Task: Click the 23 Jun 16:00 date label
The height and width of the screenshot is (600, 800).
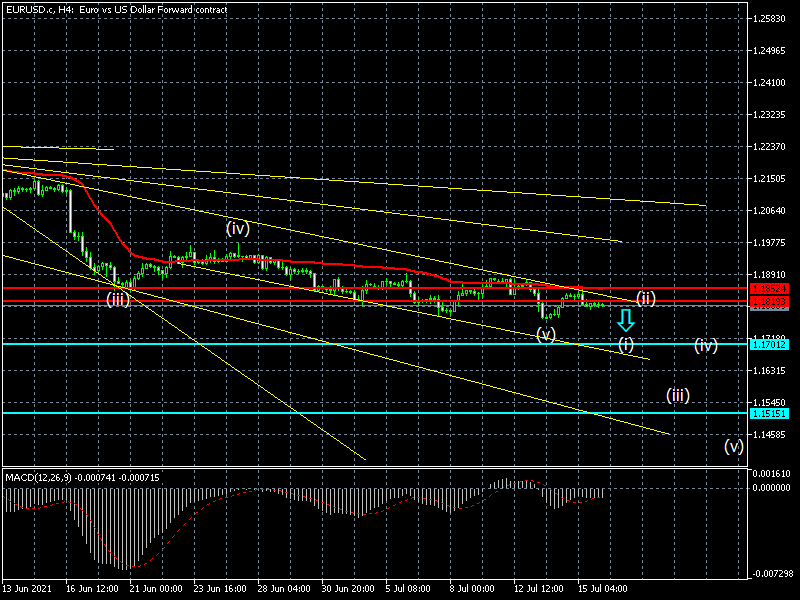Action: click(220, 589)
